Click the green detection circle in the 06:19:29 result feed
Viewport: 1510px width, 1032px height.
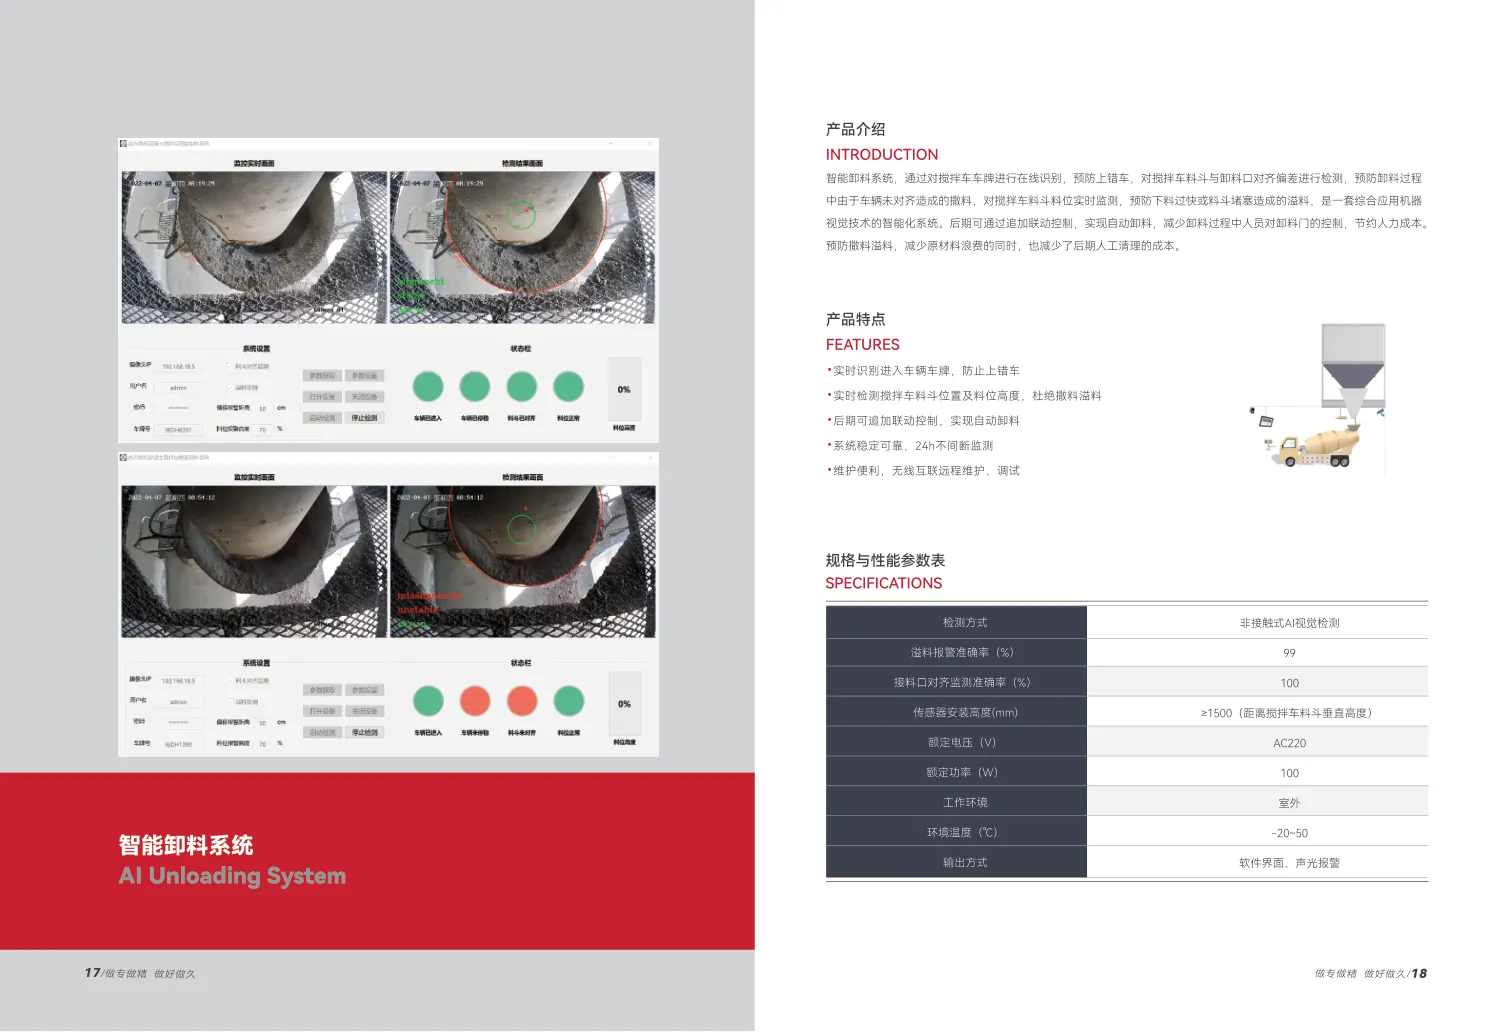[520, 215]
